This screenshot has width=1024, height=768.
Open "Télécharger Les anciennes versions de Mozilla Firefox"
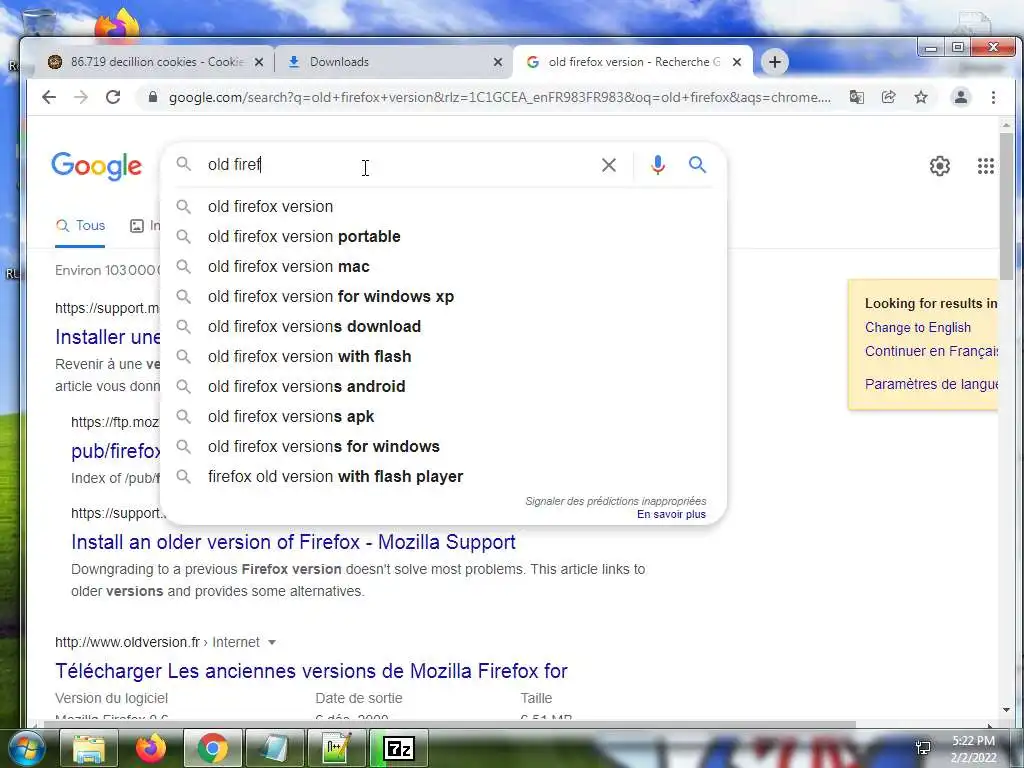tap(312, 671)
